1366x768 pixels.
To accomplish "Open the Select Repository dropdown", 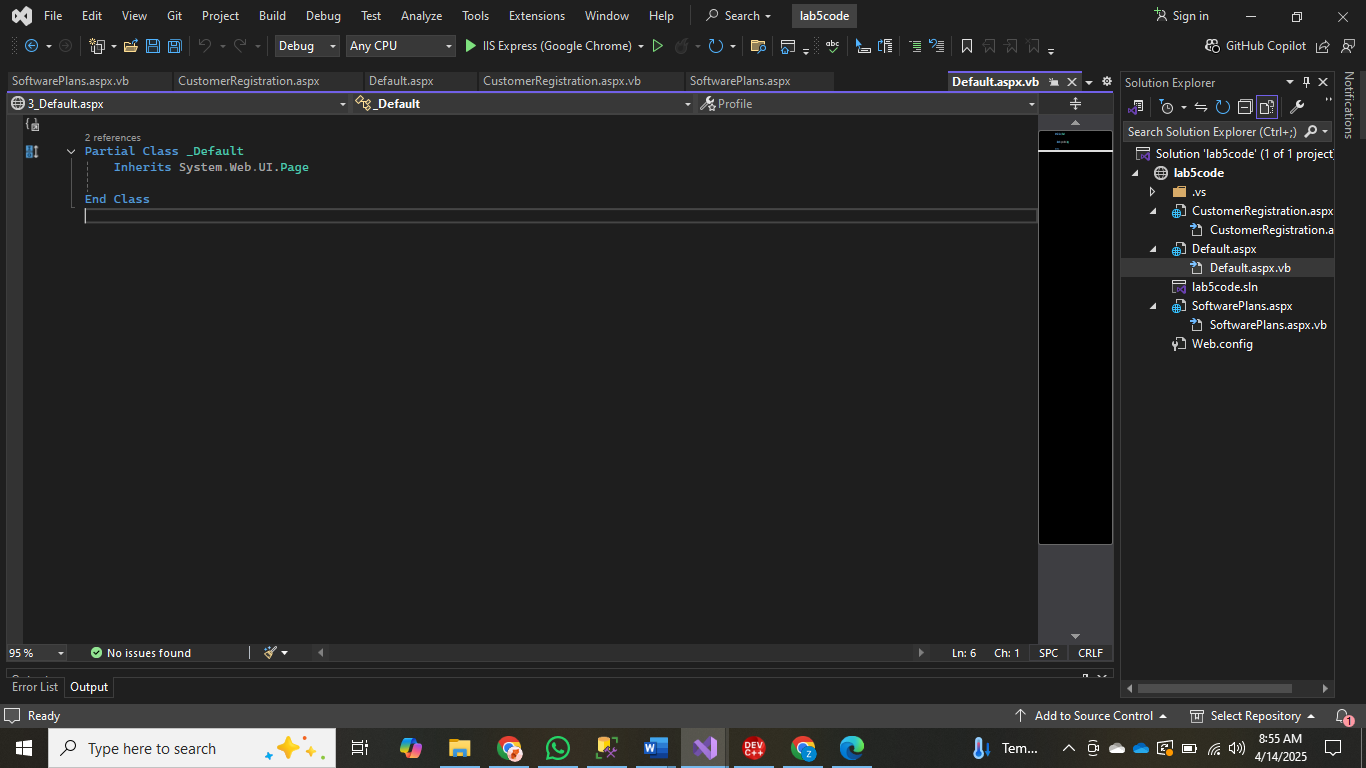I will pos(1254,716).
